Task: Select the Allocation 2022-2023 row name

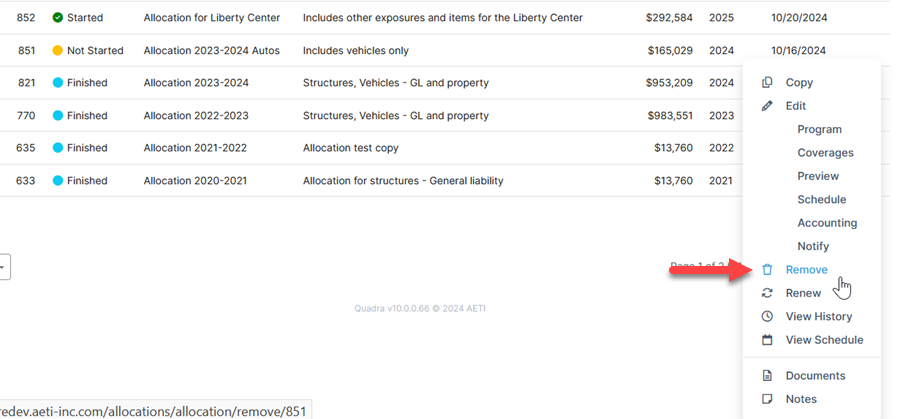Action: pyautogui.click(x=196, y=116)
